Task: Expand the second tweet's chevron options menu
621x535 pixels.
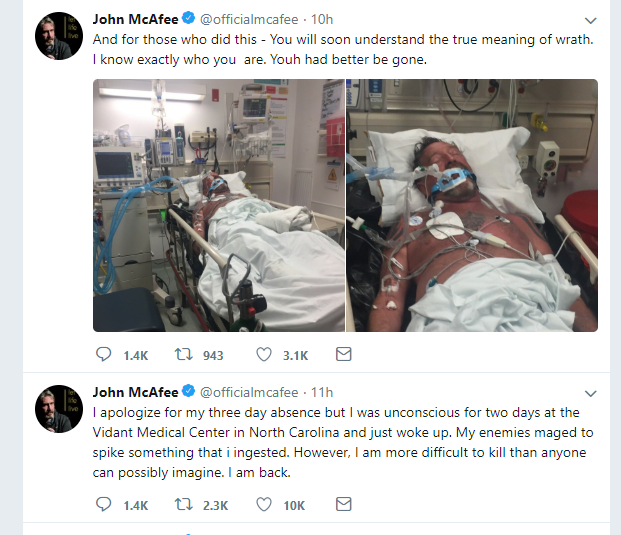Action: 590,393
